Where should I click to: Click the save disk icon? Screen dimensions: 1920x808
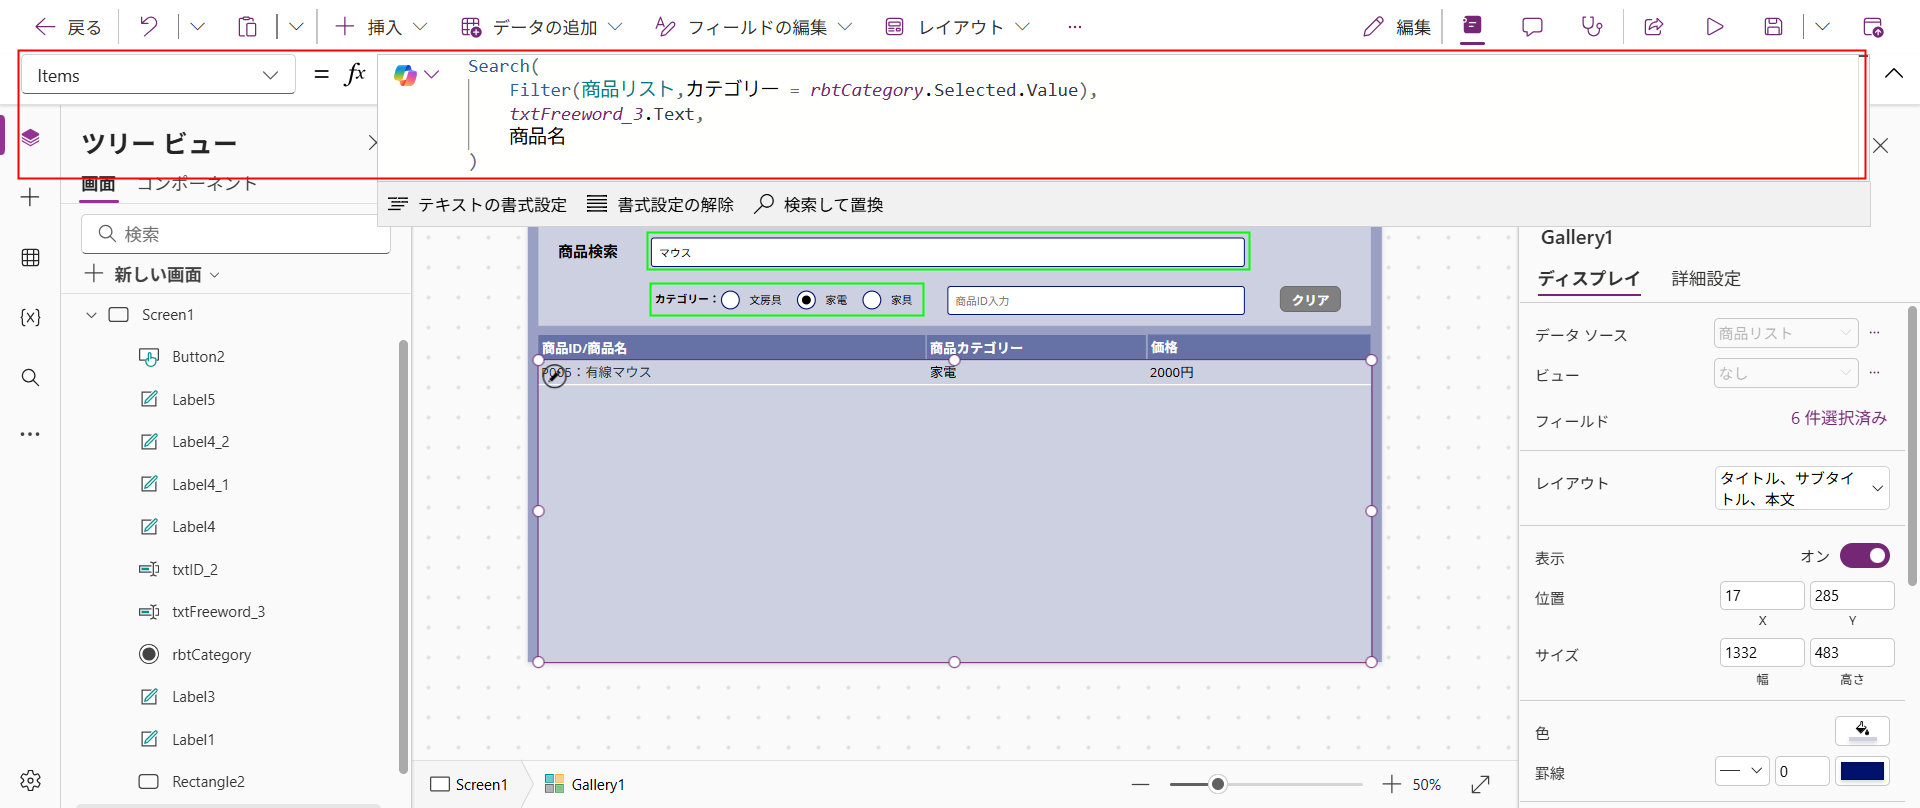(1773, 27)
